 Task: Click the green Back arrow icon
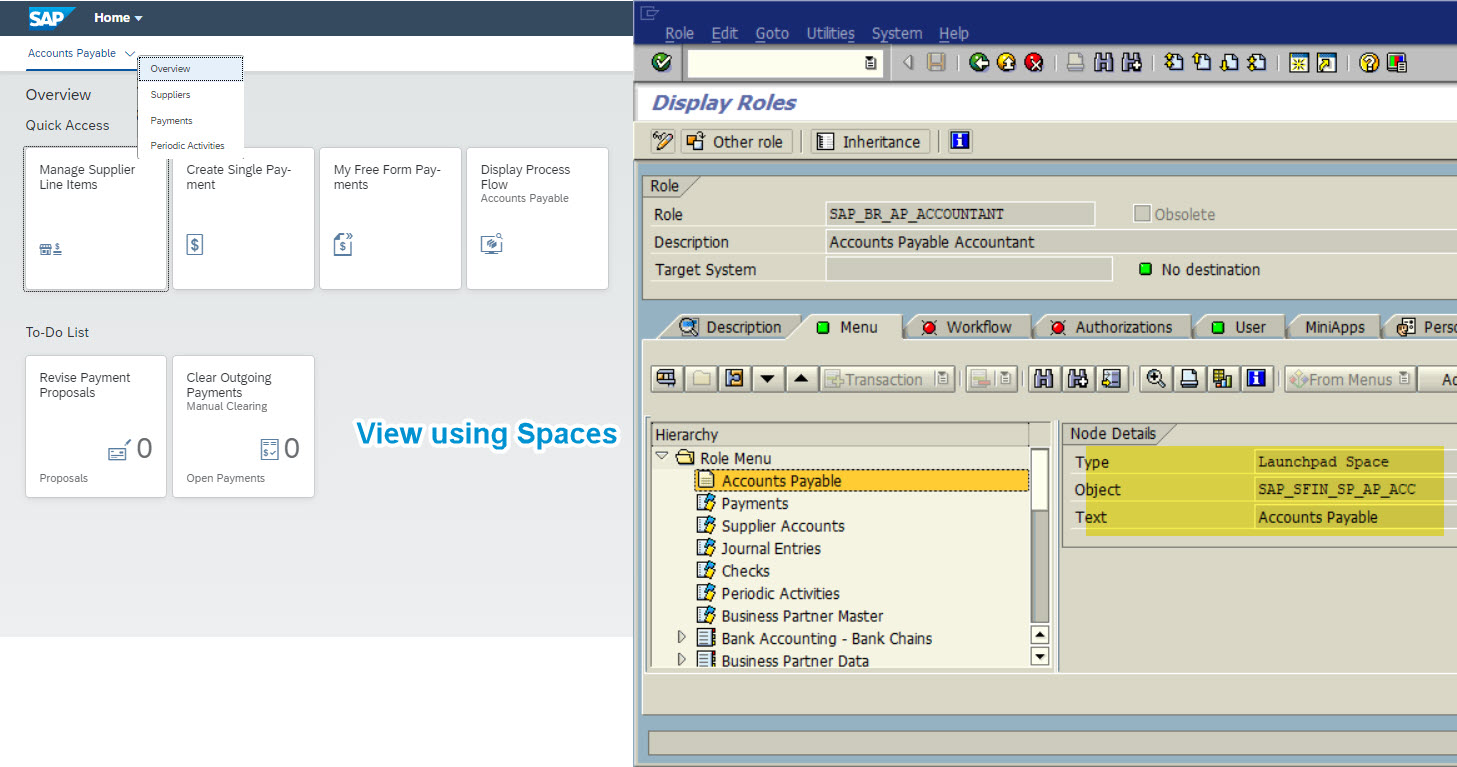tap(979, 63)
